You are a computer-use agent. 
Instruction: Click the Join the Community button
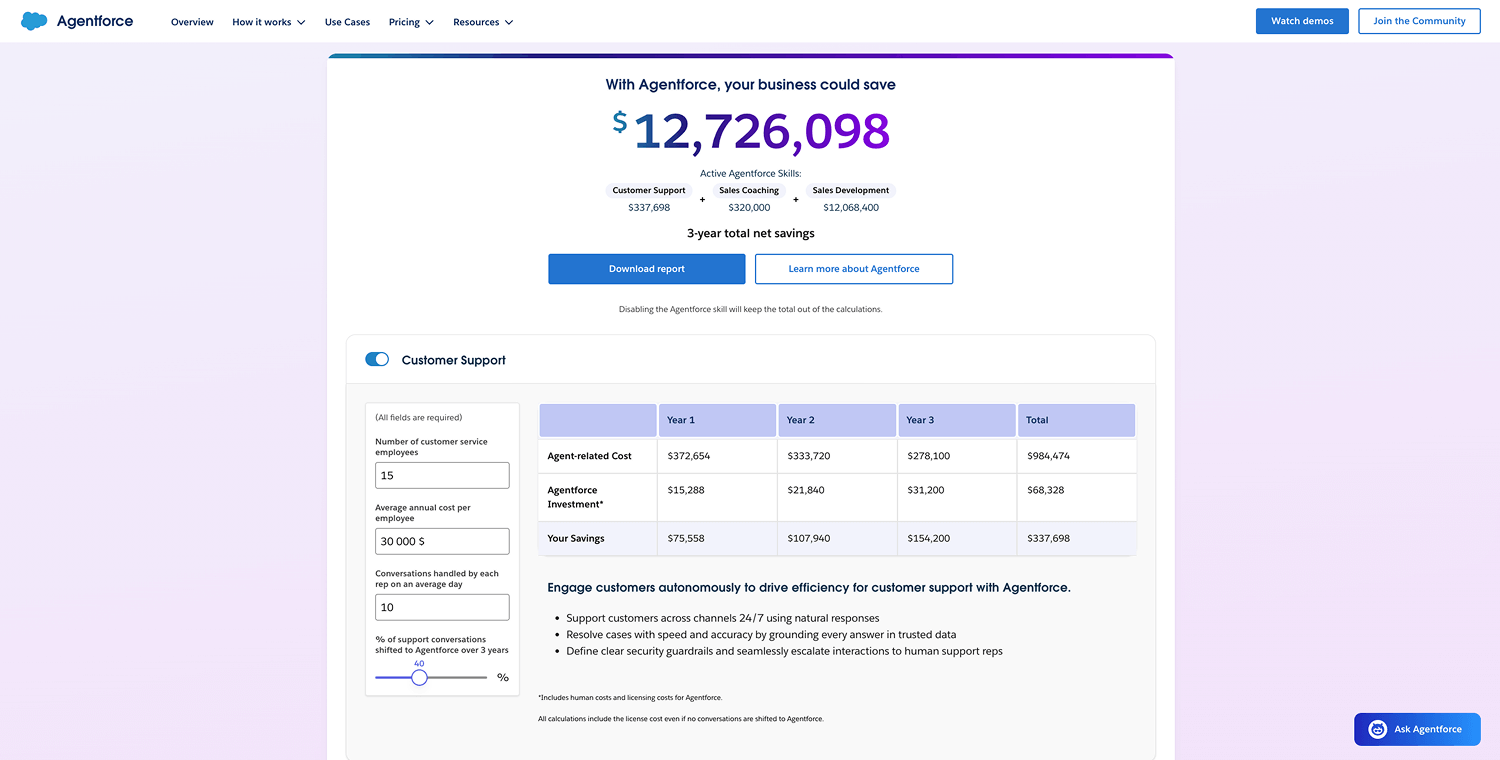[1419, 21]
